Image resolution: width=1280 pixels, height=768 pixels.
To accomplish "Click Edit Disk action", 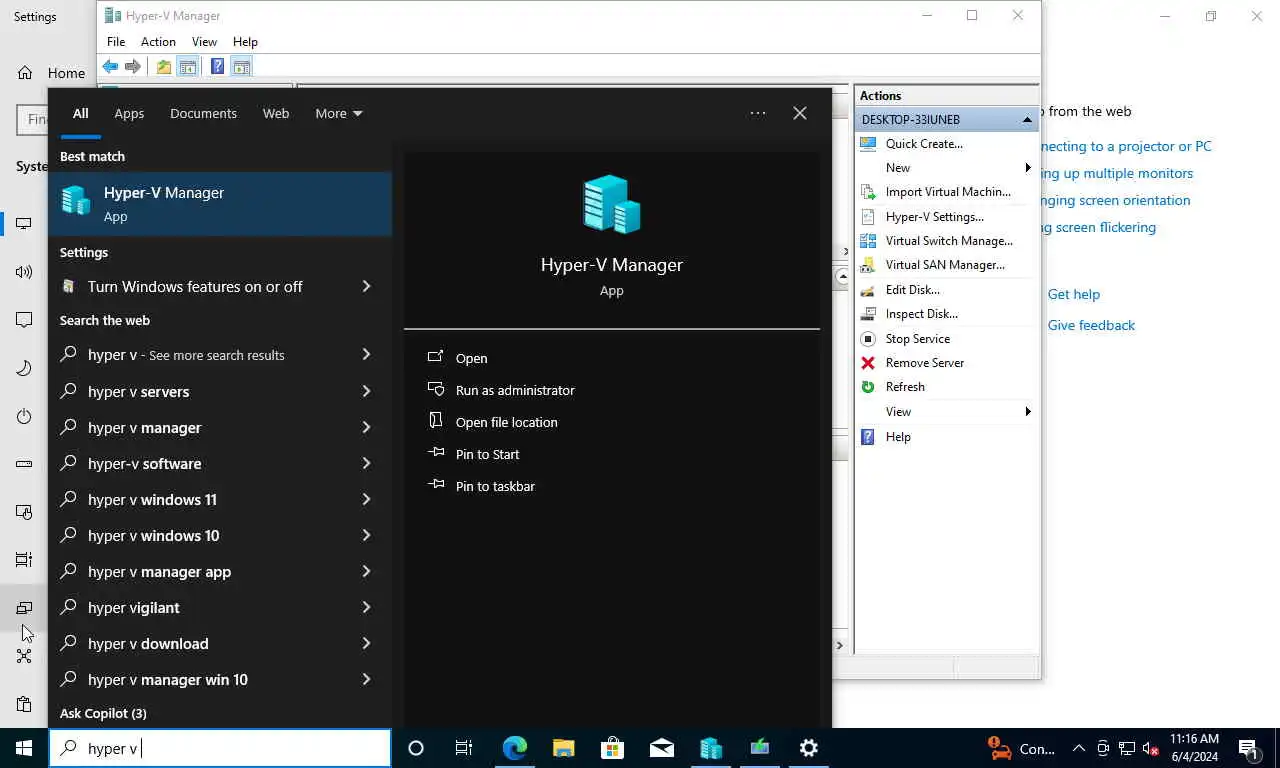I will 912,290.
